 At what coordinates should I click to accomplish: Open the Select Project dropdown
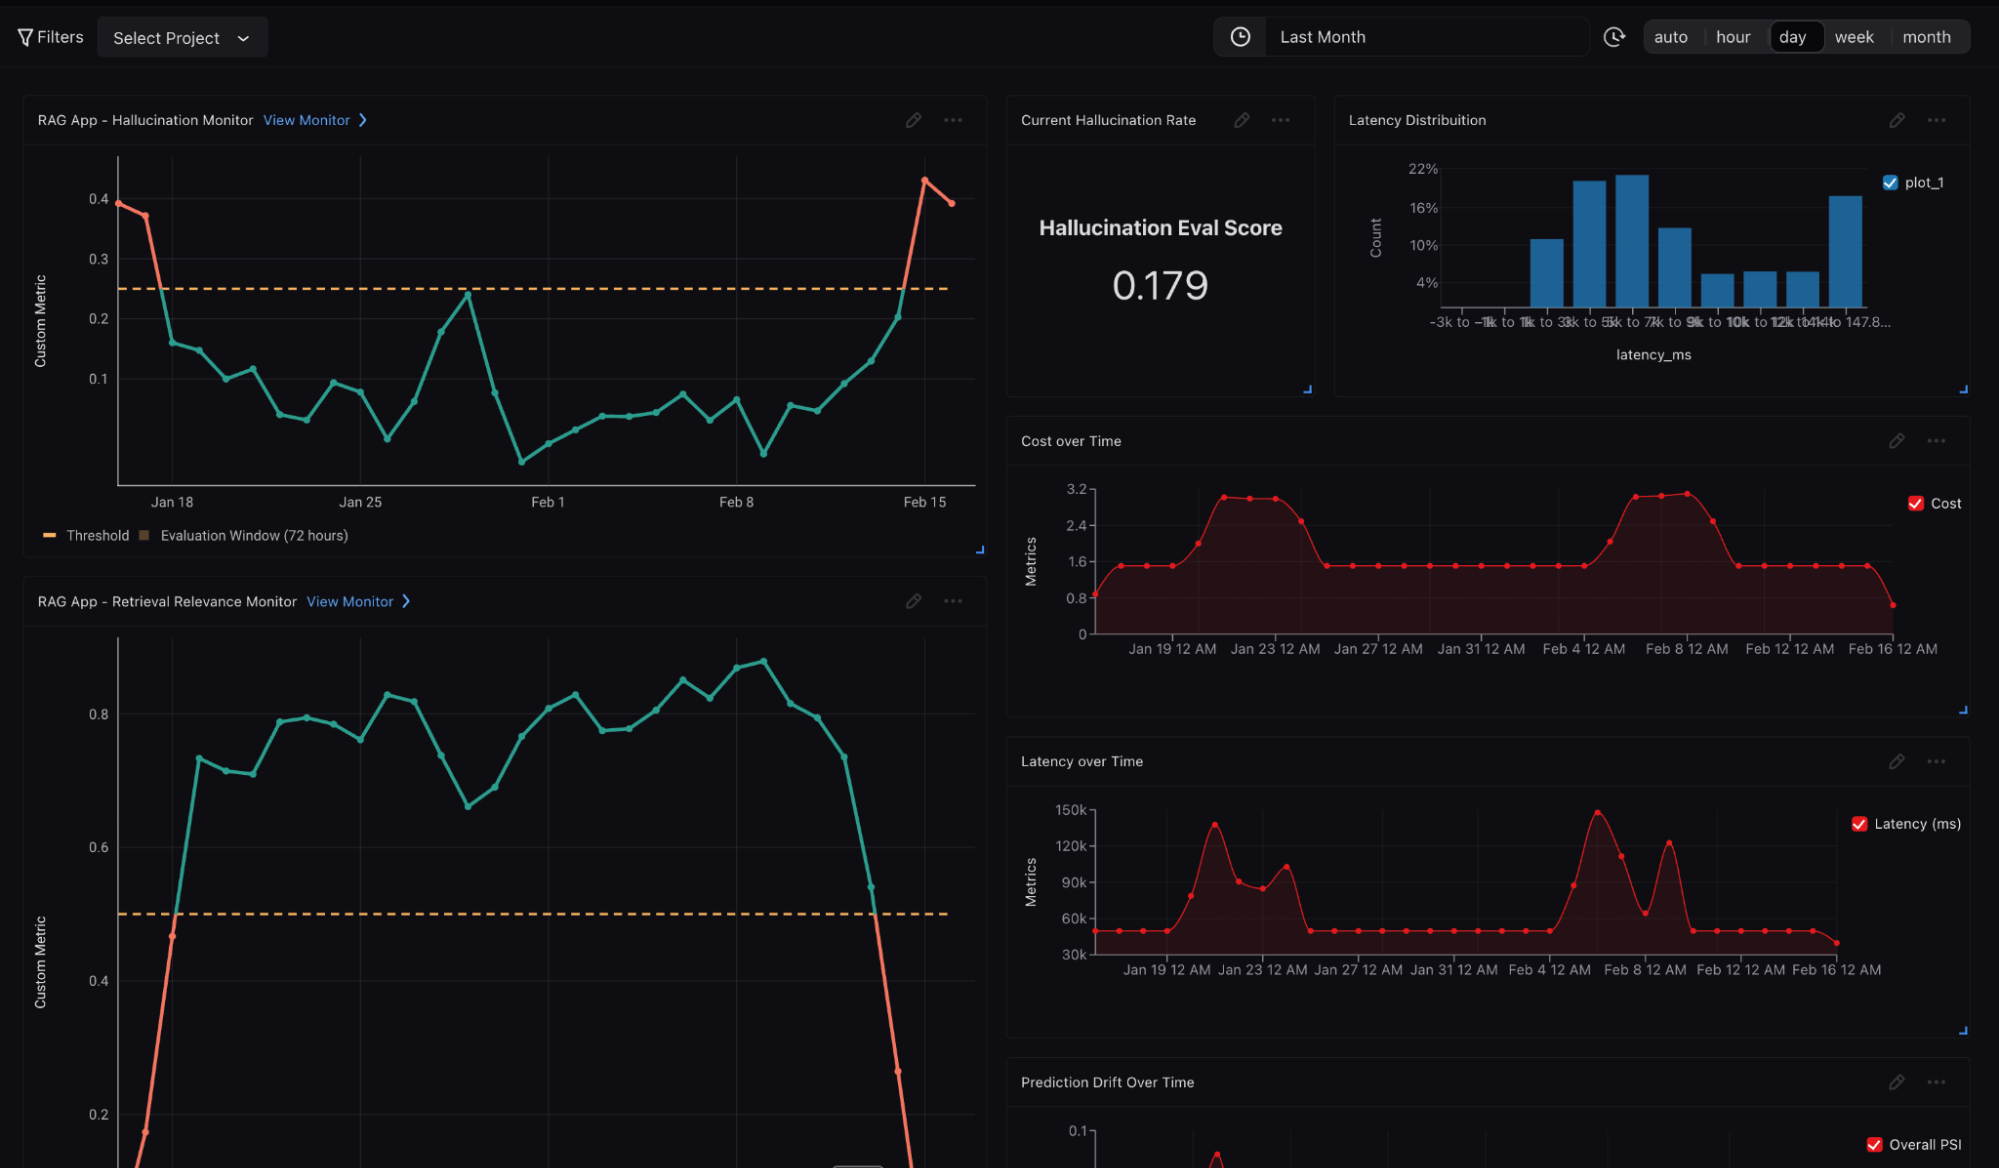pyautogui.click(x=182, y=38)
